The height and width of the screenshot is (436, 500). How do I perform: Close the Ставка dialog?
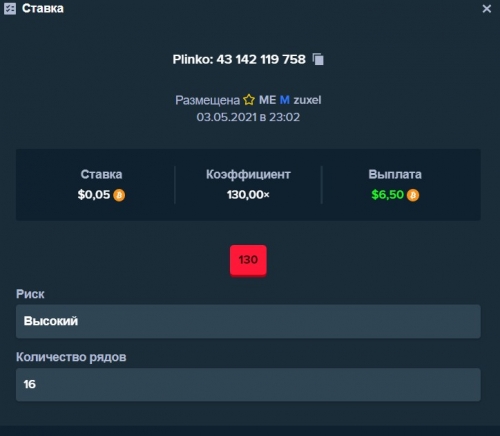coord(487,9)
